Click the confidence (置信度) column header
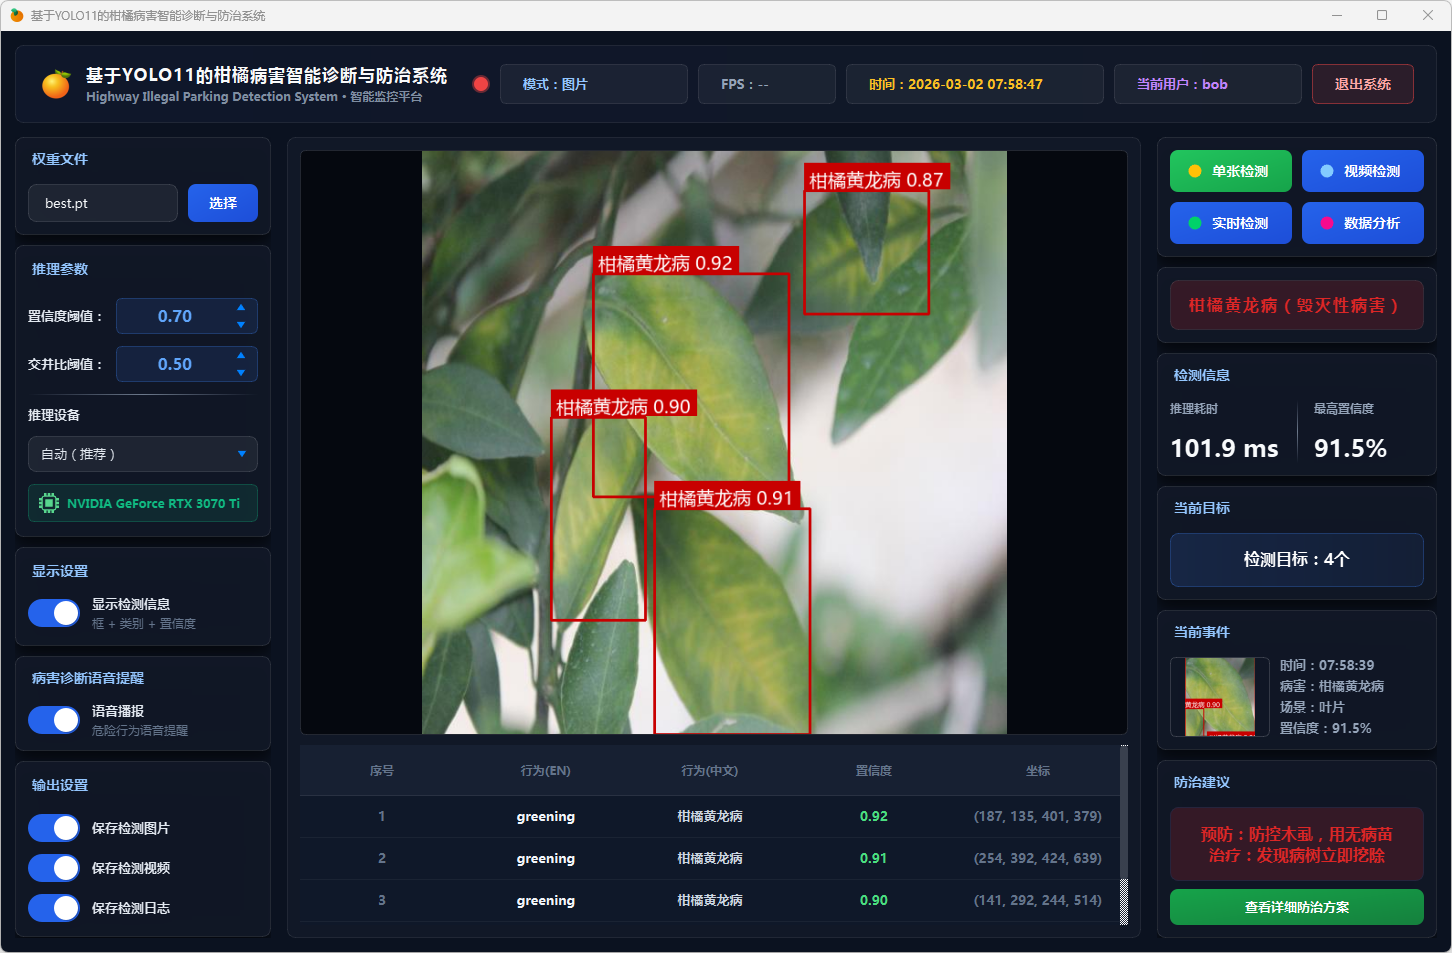1452x953 pixels. pos(873,771)
